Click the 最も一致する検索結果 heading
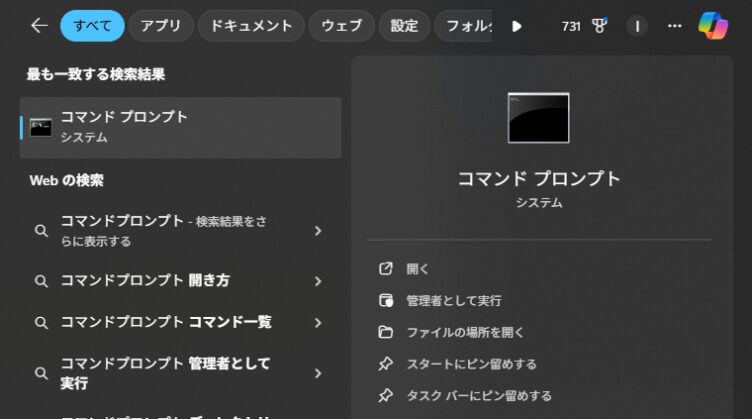 point(96,74)
